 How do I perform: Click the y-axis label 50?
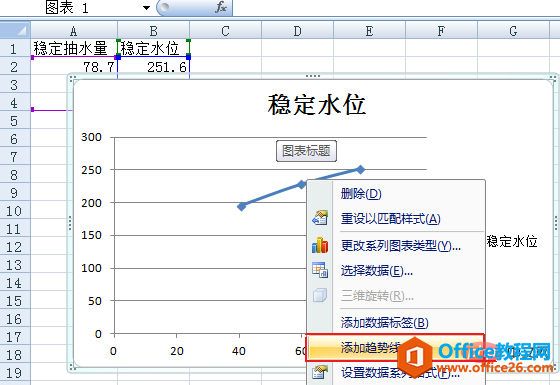pyautogui.click(x=95, y=301)
